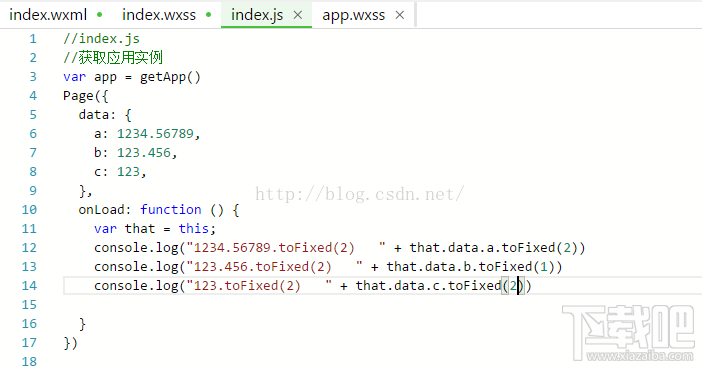702x366 pixels.
Task: Select the index.js tab
Action: [x=257, y=15]
